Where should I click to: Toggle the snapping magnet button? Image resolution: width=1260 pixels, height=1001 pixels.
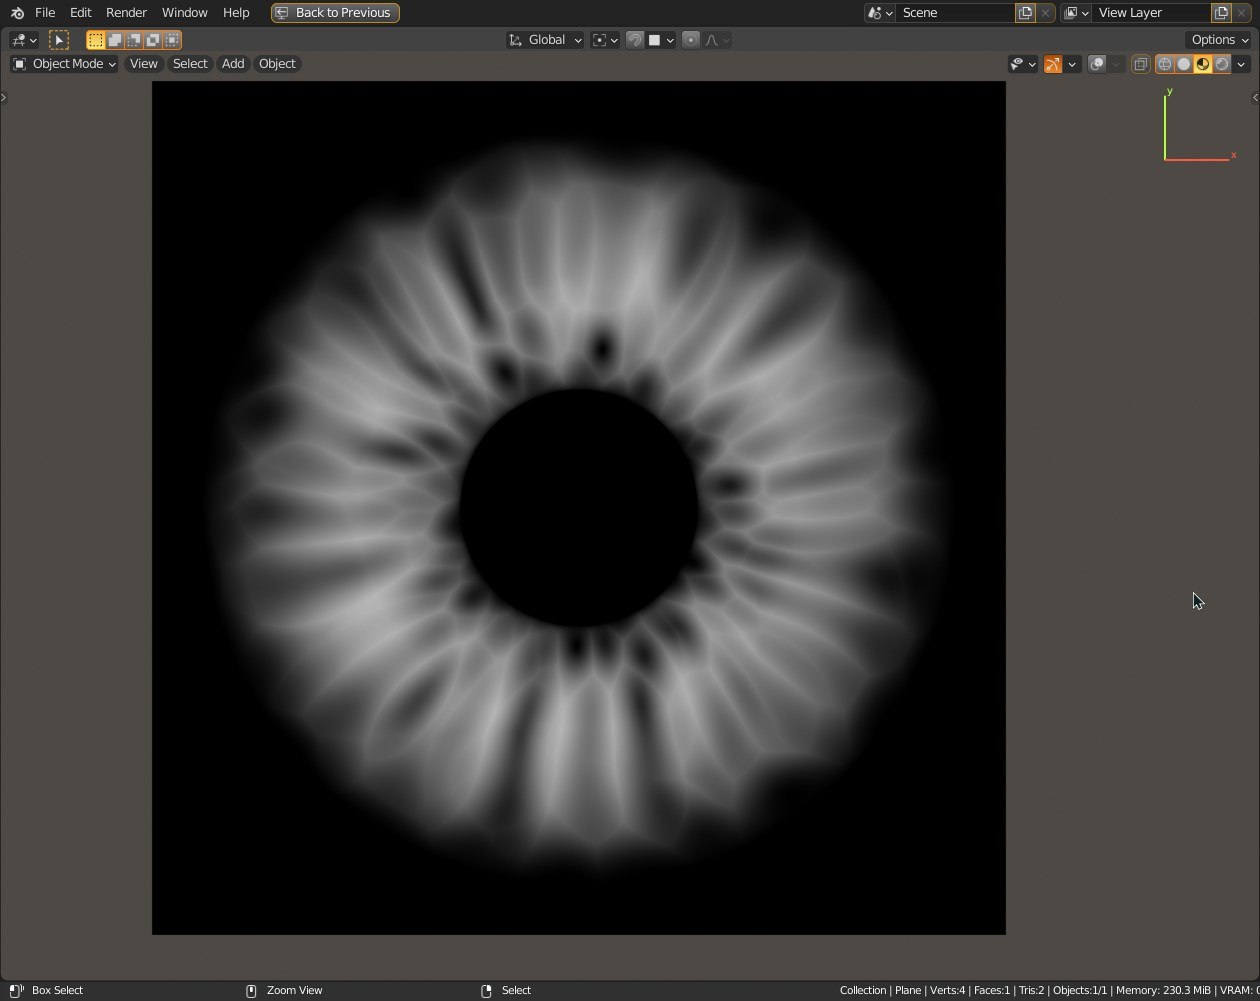point(634,40)
